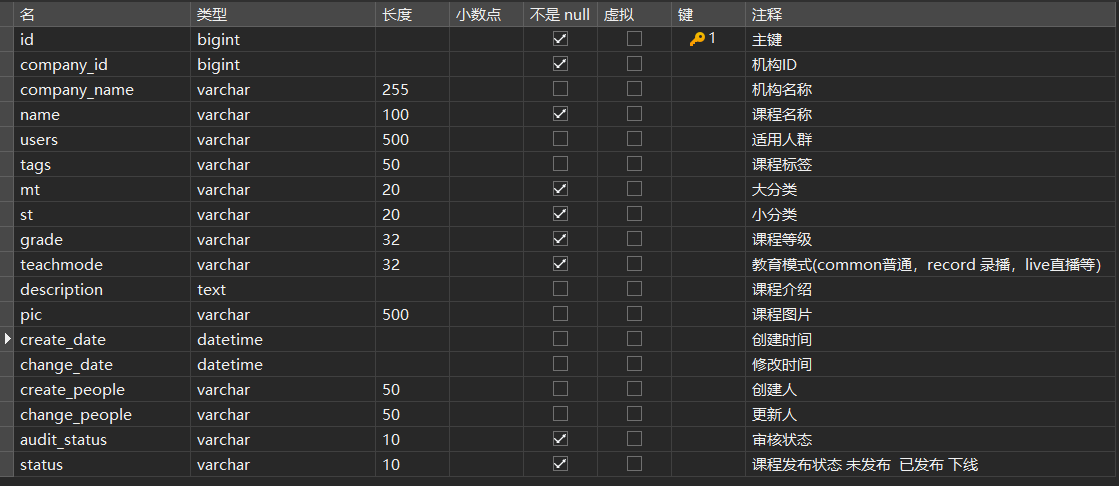Uncheck not null for company_id field
The height and width of the screenshot is (486, 1119).
coord(560,64)
